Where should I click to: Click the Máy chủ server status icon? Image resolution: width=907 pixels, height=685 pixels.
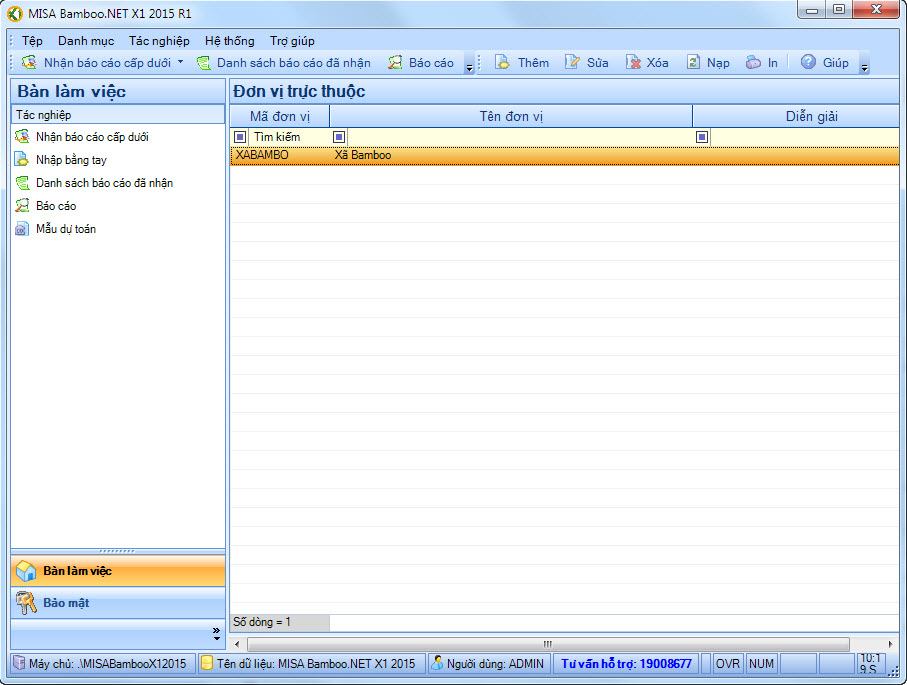pyautogui.click(x=19, y=663)
